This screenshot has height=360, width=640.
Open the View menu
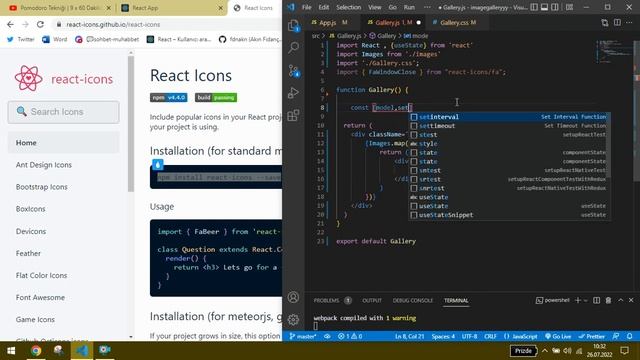coord(375,7)
